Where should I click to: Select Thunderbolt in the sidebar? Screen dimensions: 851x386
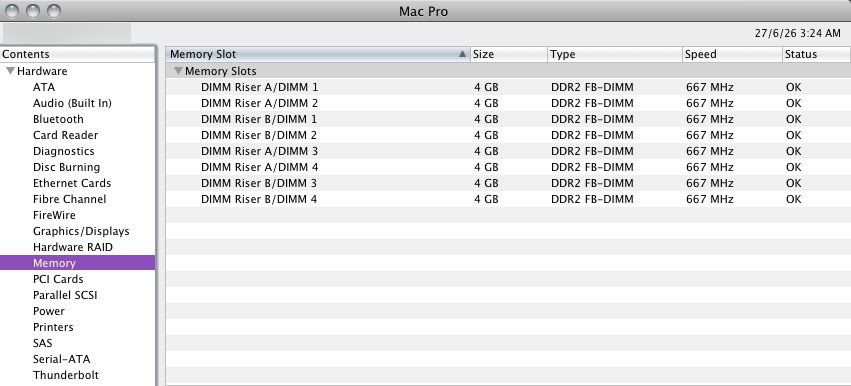click(66, 375)
